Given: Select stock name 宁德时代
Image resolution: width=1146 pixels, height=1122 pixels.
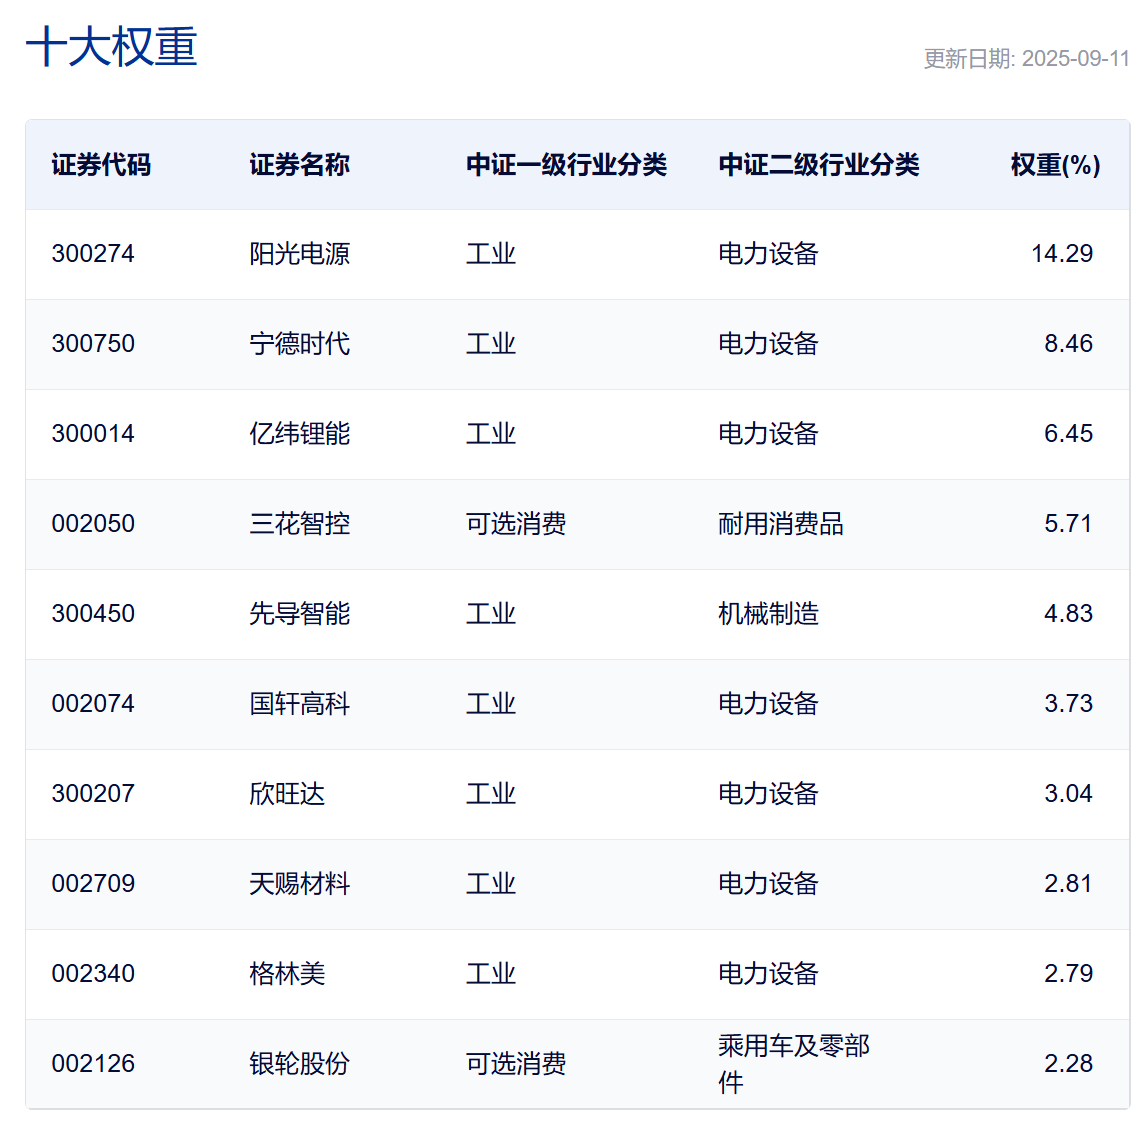Looking at the screenshot, I should click(x=300, y=344).
